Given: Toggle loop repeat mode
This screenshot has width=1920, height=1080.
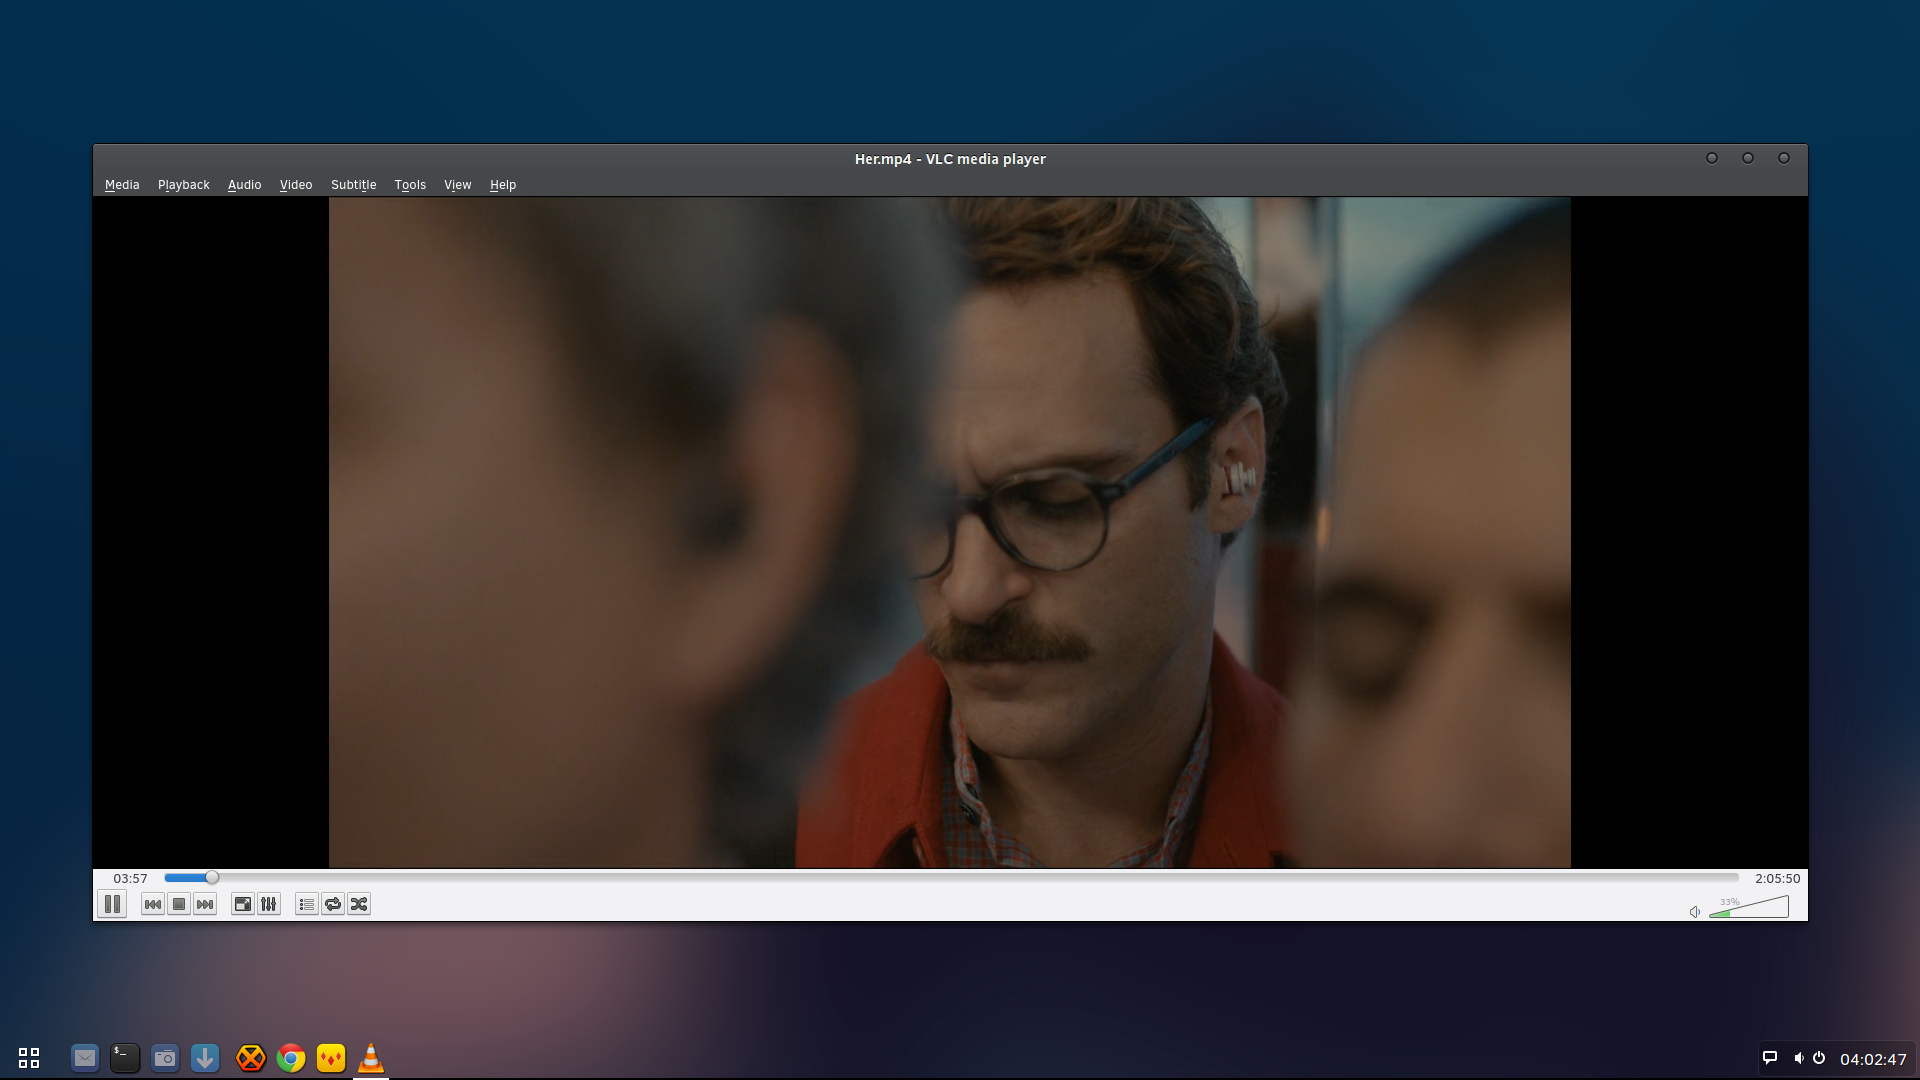Looking at the screenshot, I should click(x=333, y=904).
